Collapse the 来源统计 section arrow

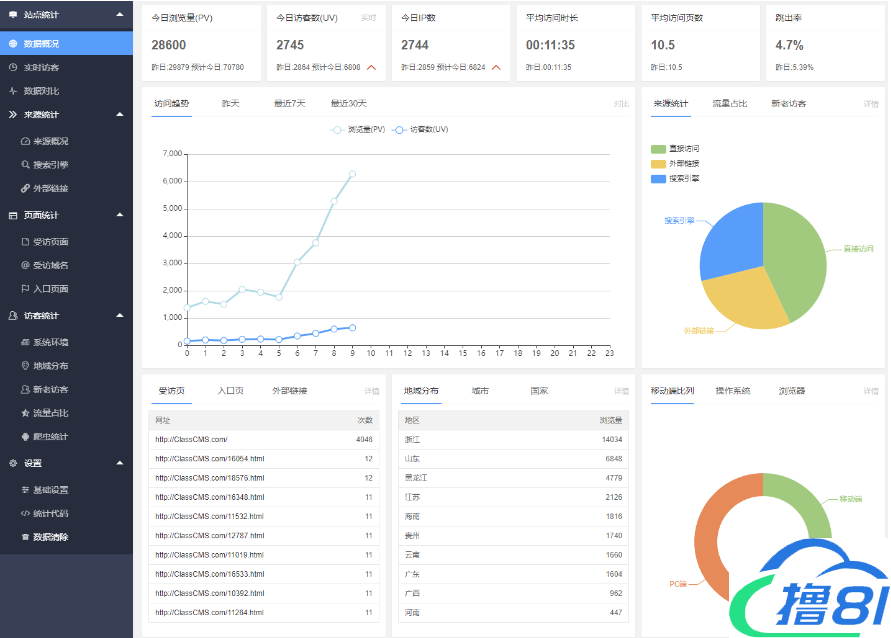[x=120, y=115]
